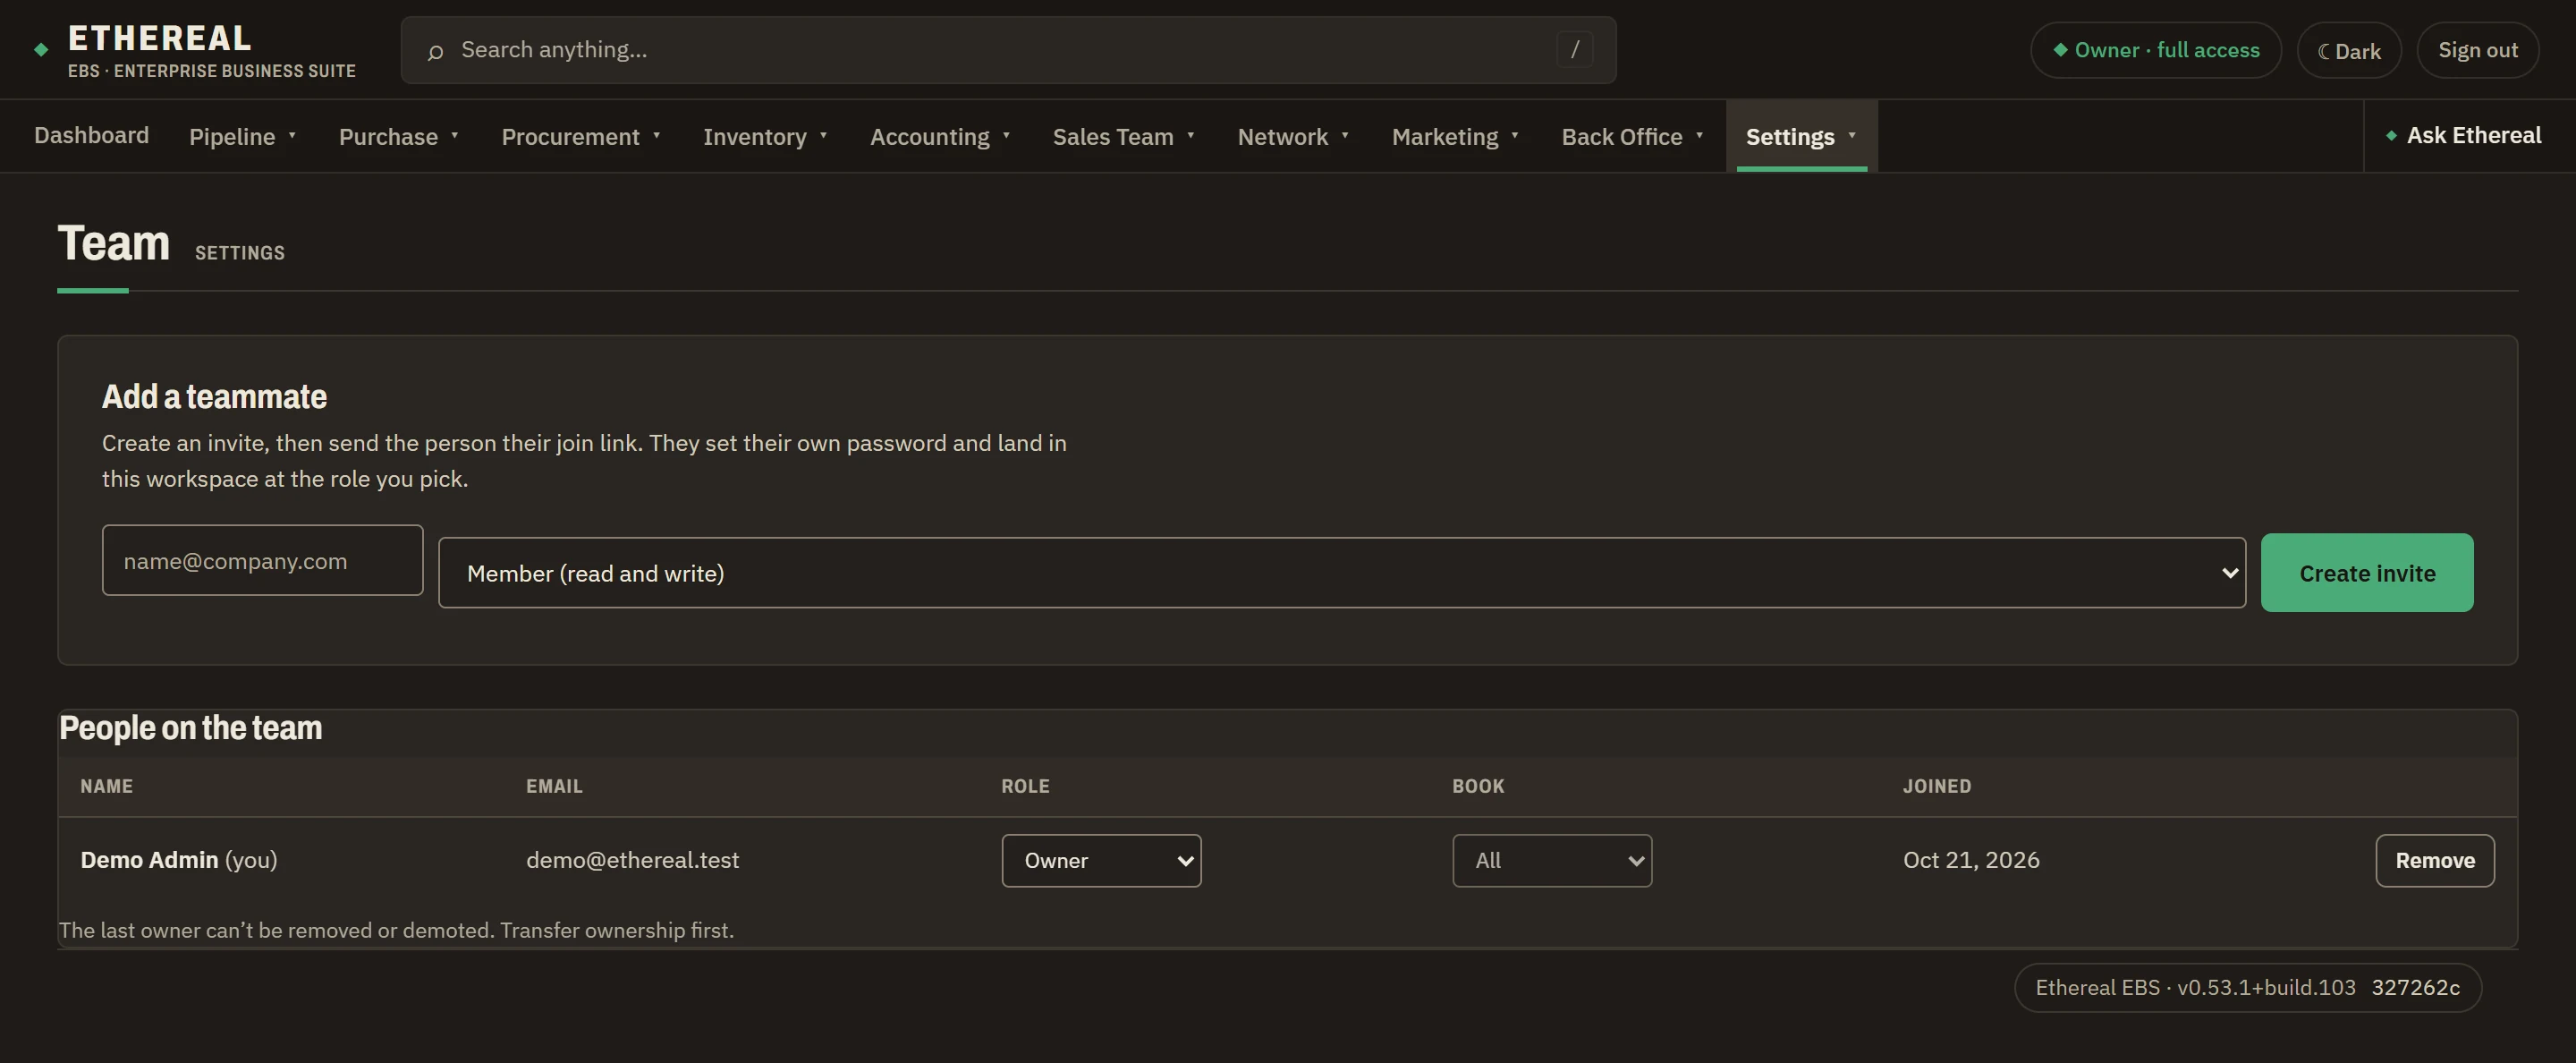Click the Owner full access badge
The width and height of the screenshot is (2576, 1063).
pos(2155,50)
